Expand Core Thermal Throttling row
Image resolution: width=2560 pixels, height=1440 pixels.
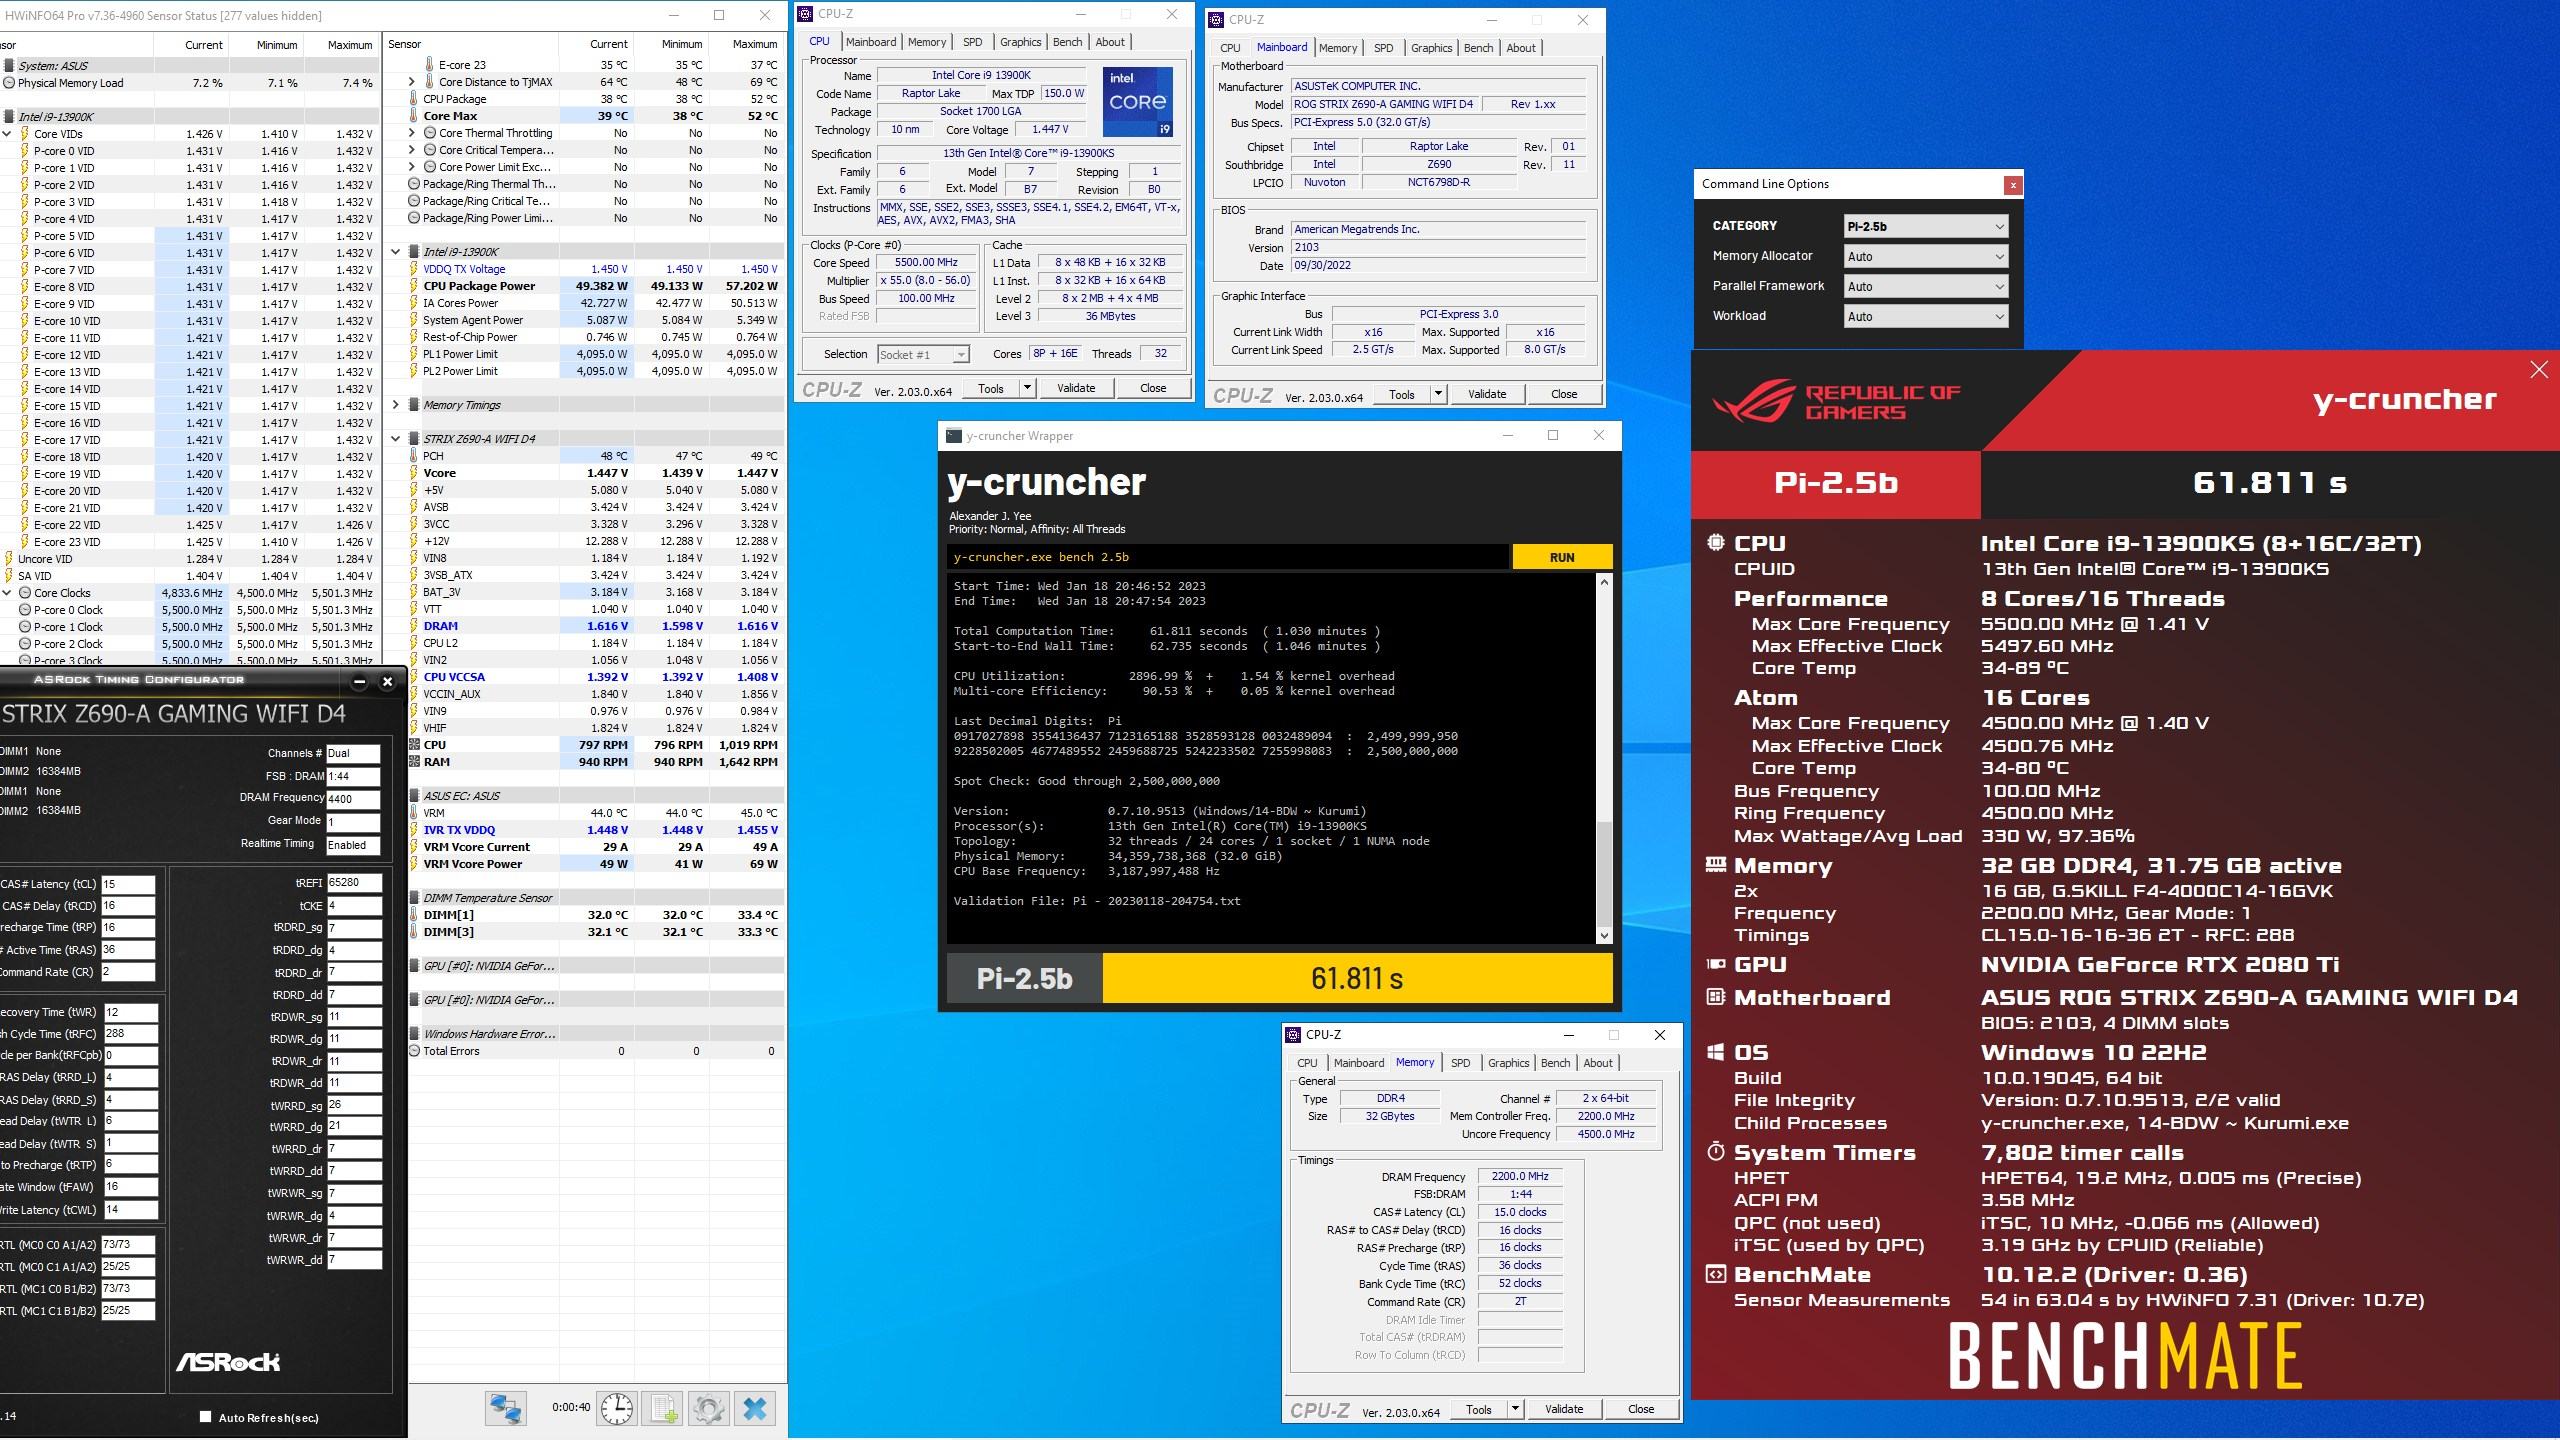coord(412,133)
